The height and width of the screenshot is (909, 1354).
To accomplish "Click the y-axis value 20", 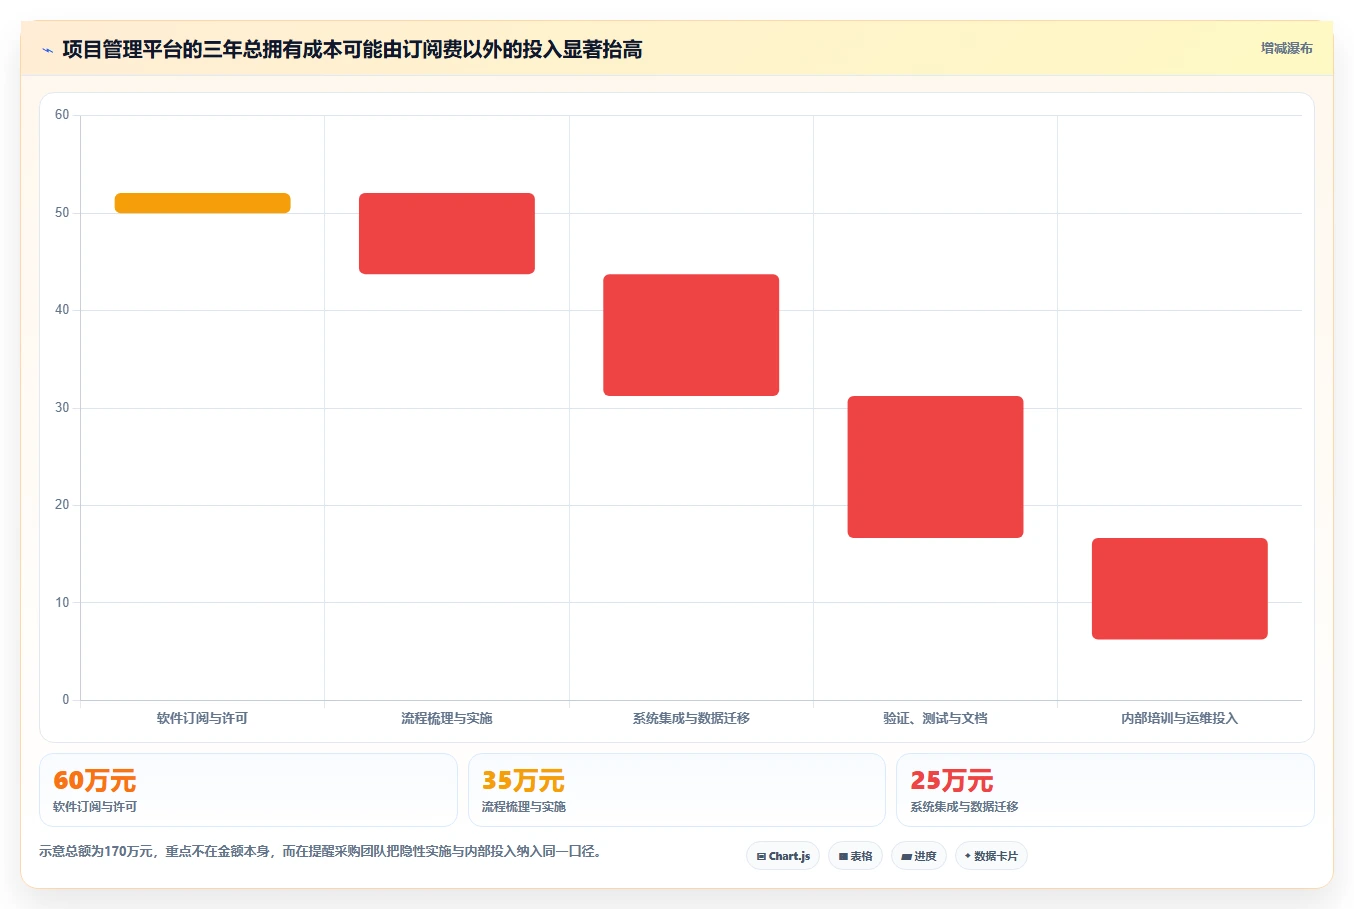I will (x=62, y=505).
